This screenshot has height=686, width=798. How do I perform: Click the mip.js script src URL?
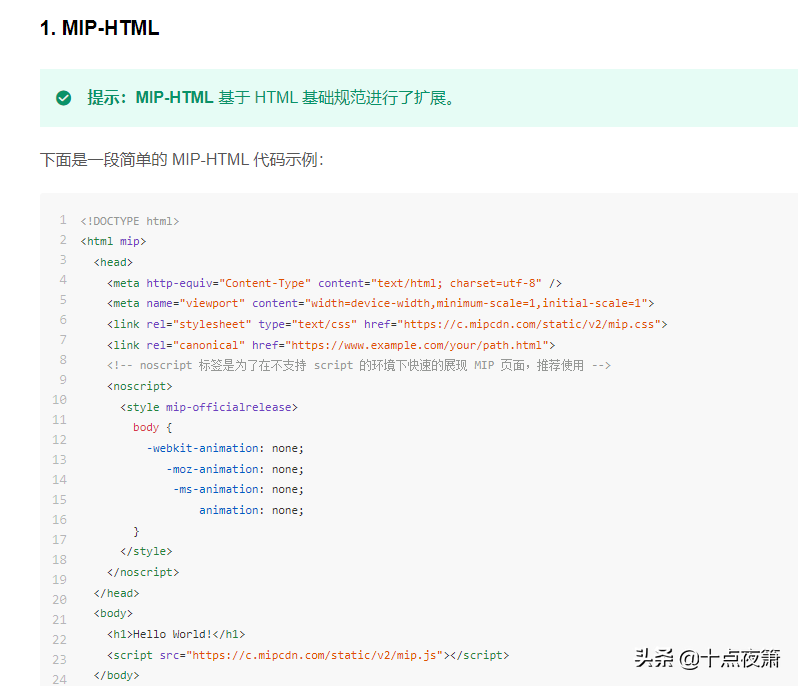(x=314, y=655)
